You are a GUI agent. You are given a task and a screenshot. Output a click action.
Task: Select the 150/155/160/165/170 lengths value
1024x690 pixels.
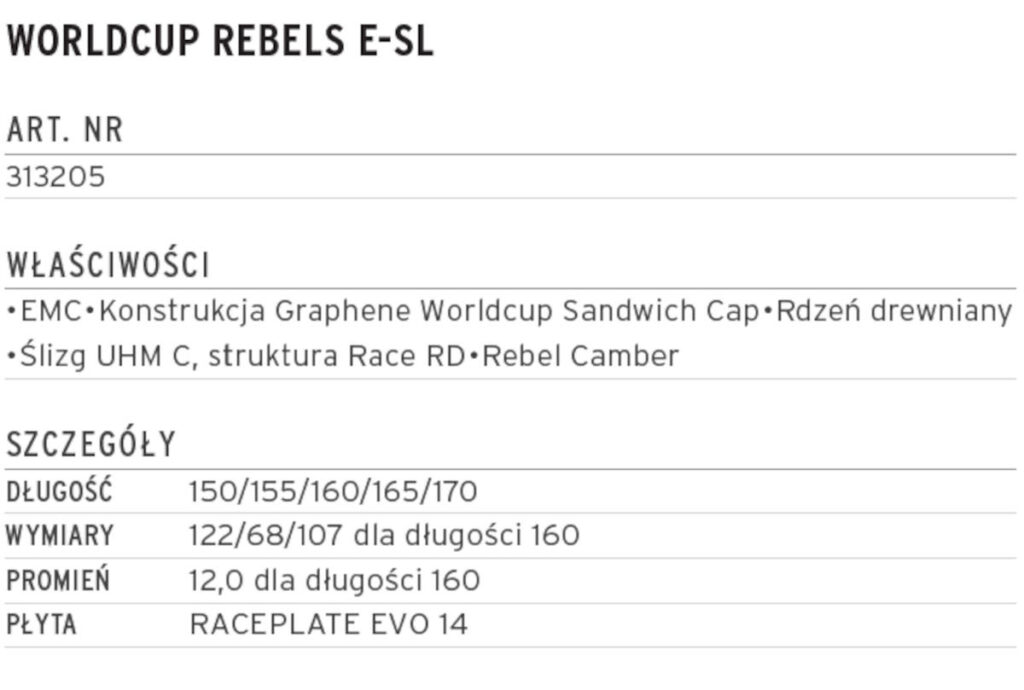[x=333, y=492]
